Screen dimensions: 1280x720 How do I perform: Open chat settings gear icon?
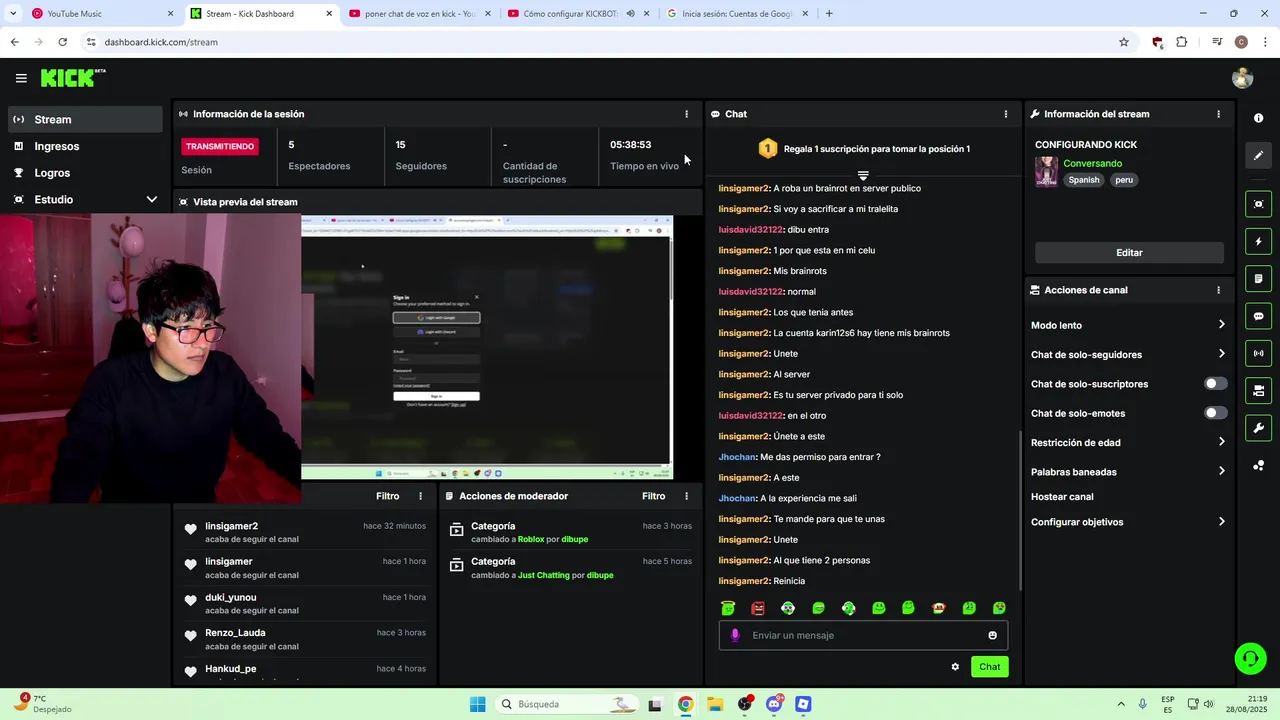pos(955,667)
